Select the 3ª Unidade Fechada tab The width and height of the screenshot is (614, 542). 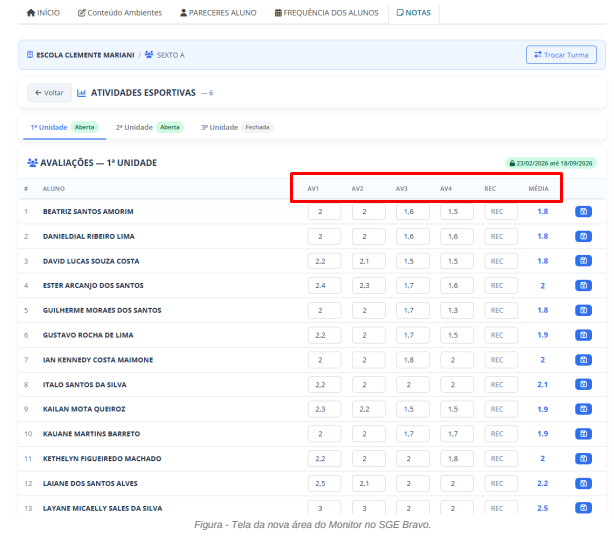[237, 127]
